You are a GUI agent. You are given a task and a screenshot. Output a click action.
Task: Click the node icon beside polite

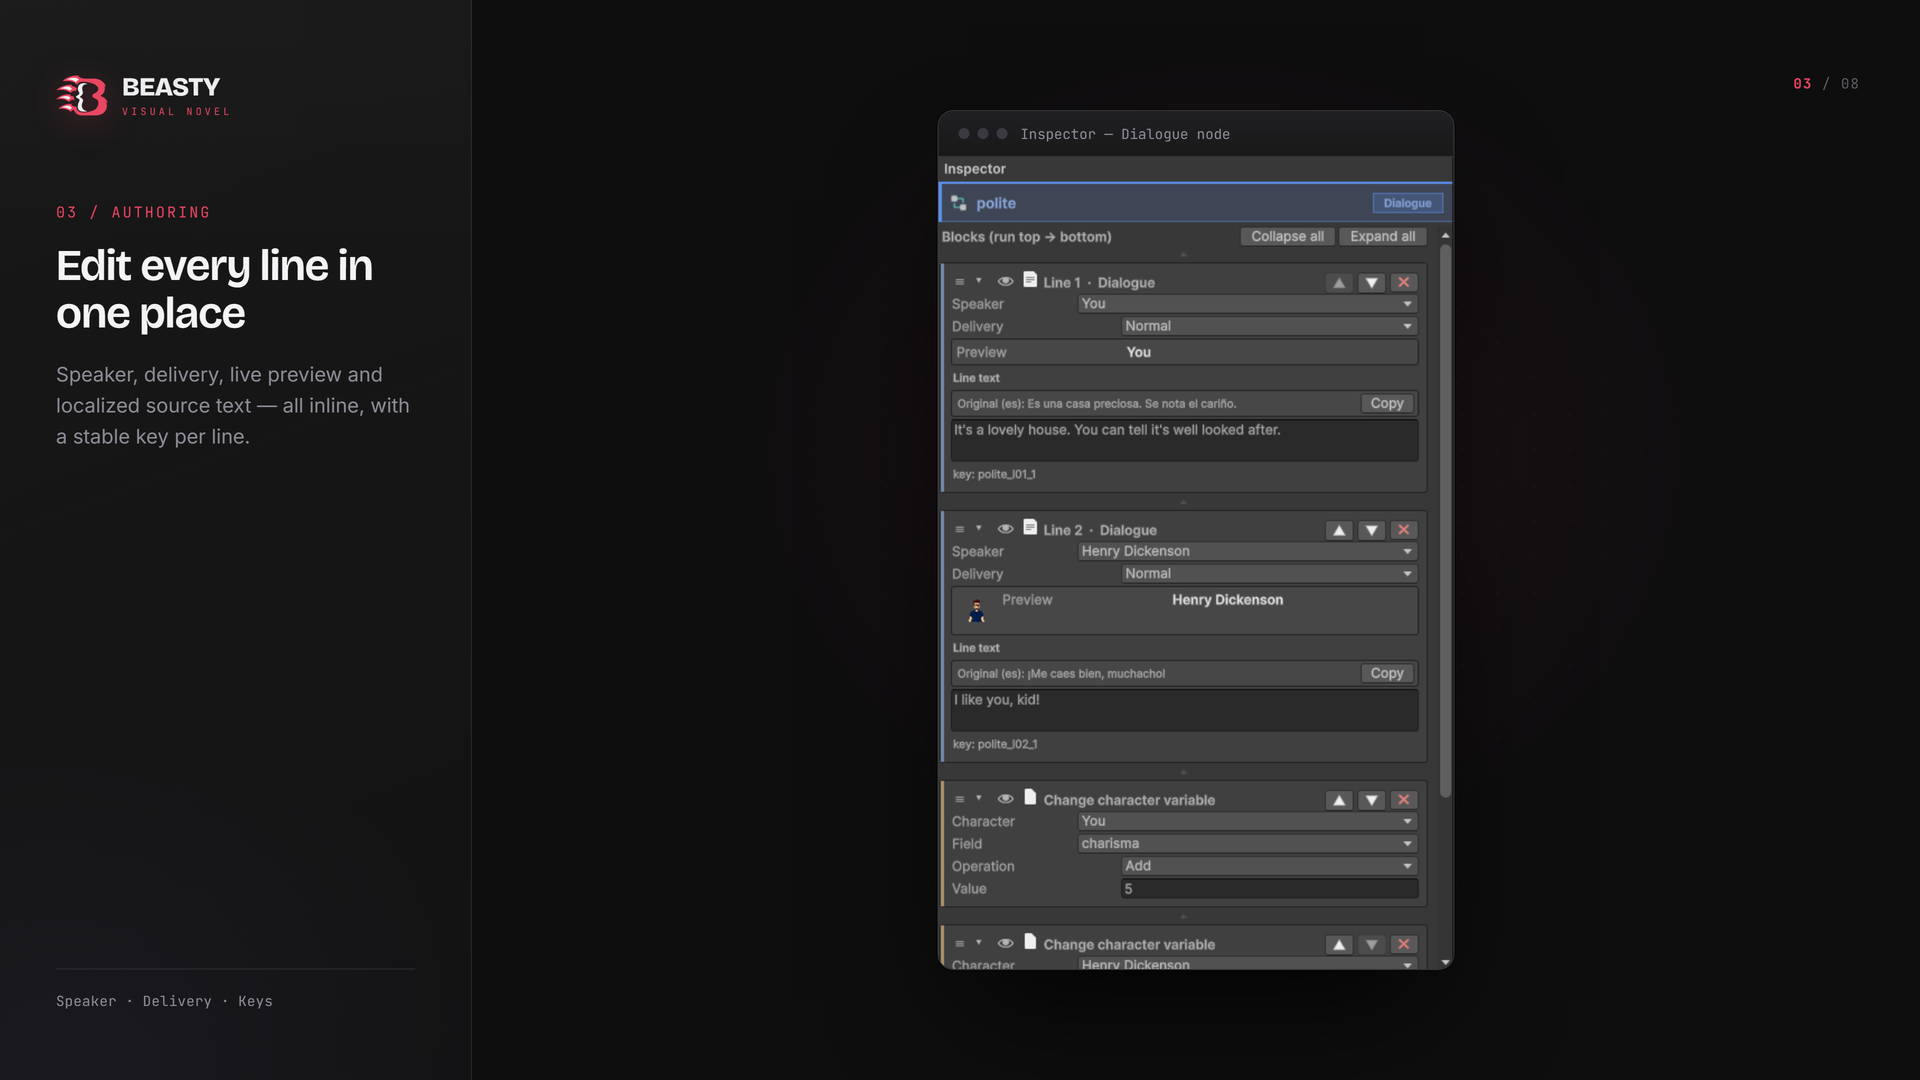(959, 203)
